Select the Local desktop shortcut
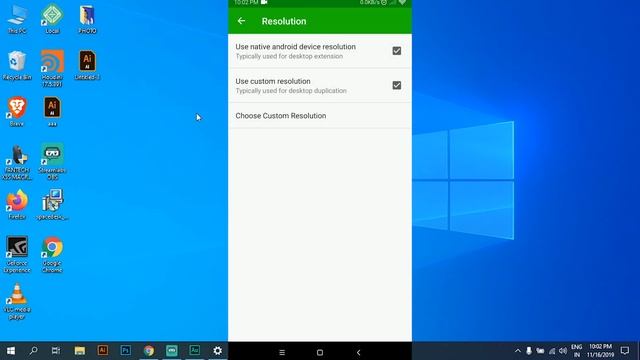Image resolution: width=640 pixels, height=360 pixels. tap(52, 19)
